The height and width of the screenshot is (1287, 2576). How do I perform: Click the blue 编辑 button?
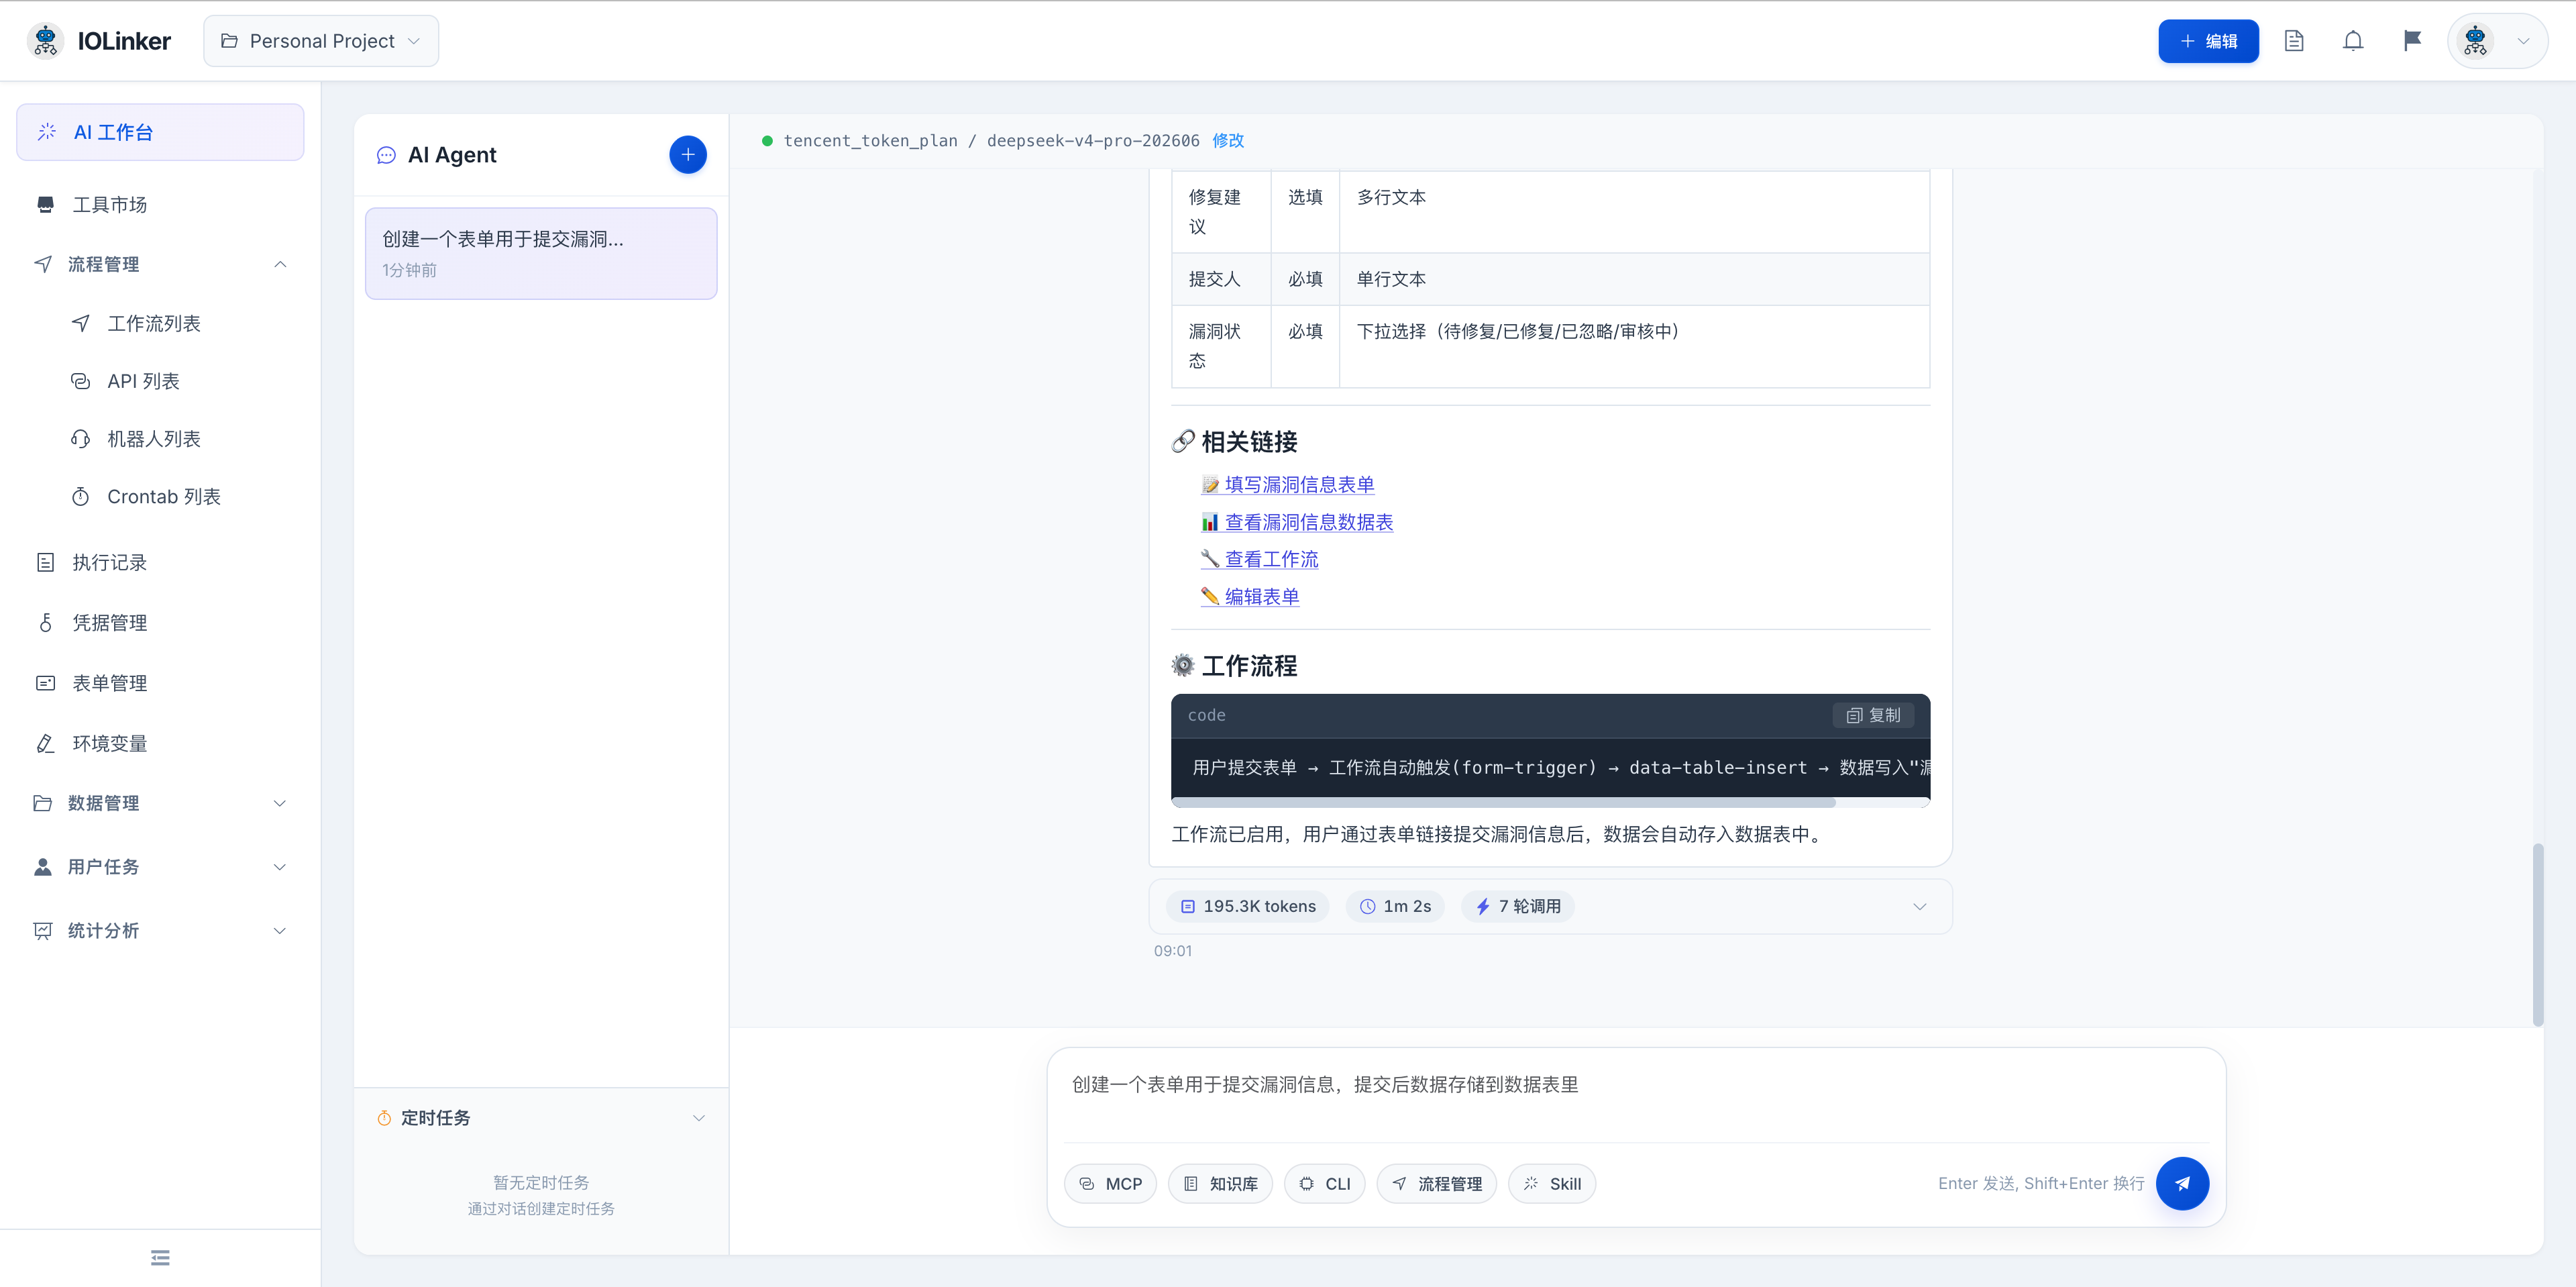tap(2208, 41)
